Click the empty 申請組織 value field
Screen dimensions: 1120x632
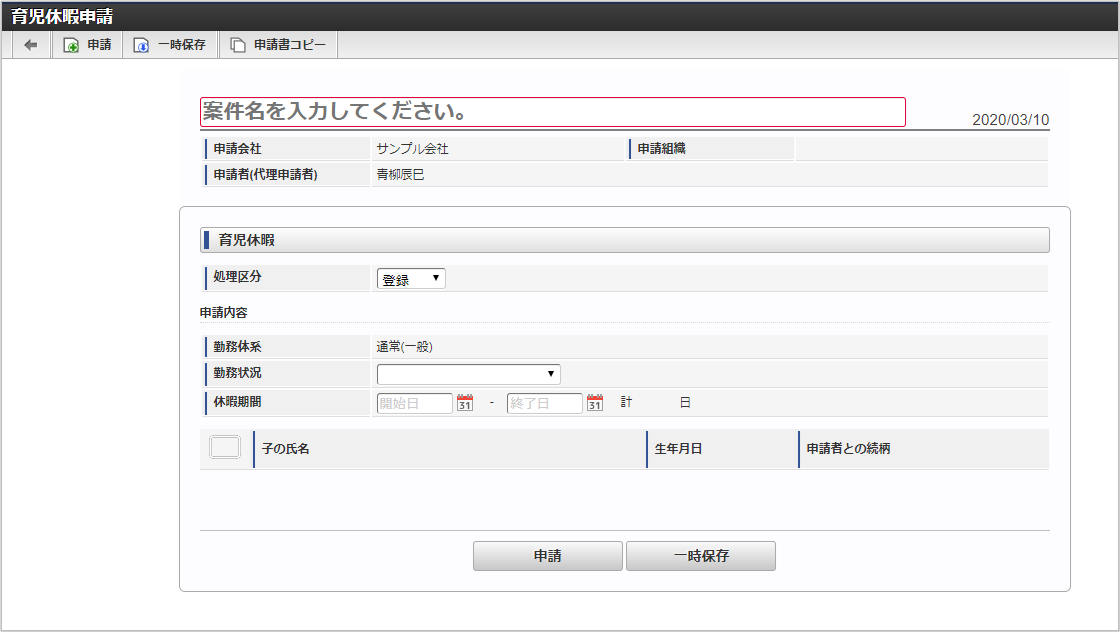click(920, 149)
